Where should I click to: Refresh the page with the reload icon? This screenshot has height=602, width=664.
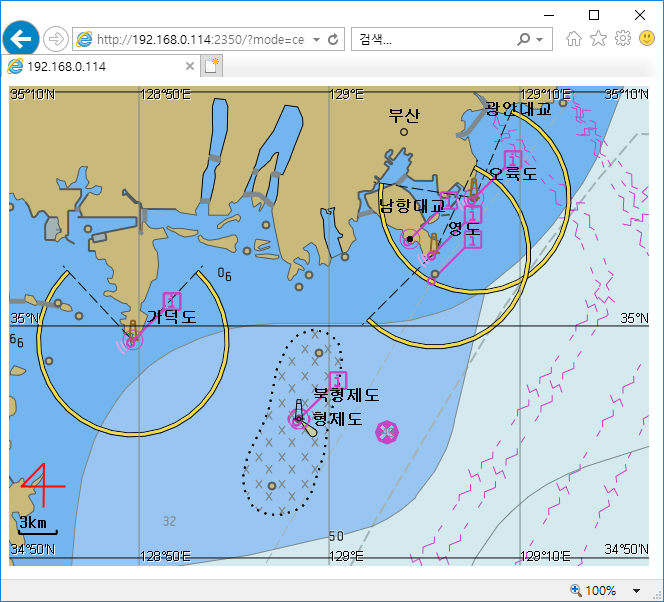(333, 40)
